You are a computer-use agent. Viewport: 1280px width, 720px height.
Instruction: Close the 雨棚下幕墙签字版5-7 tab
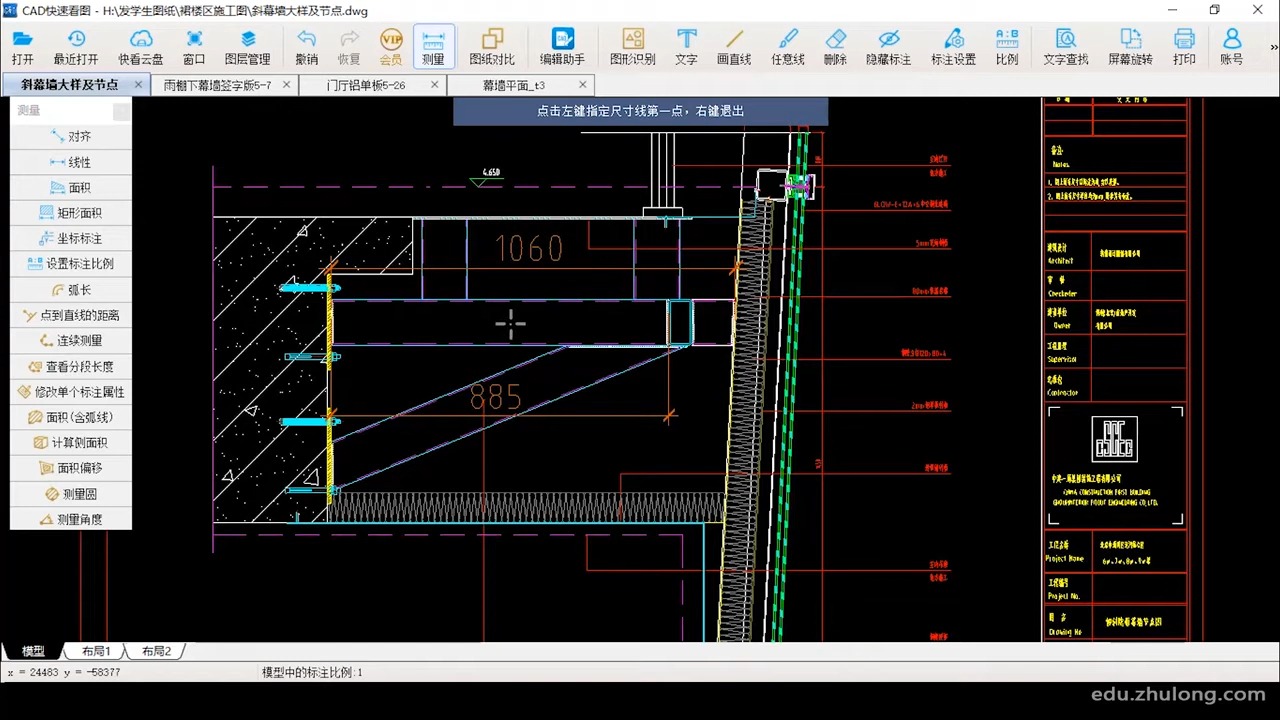[286, 85]
